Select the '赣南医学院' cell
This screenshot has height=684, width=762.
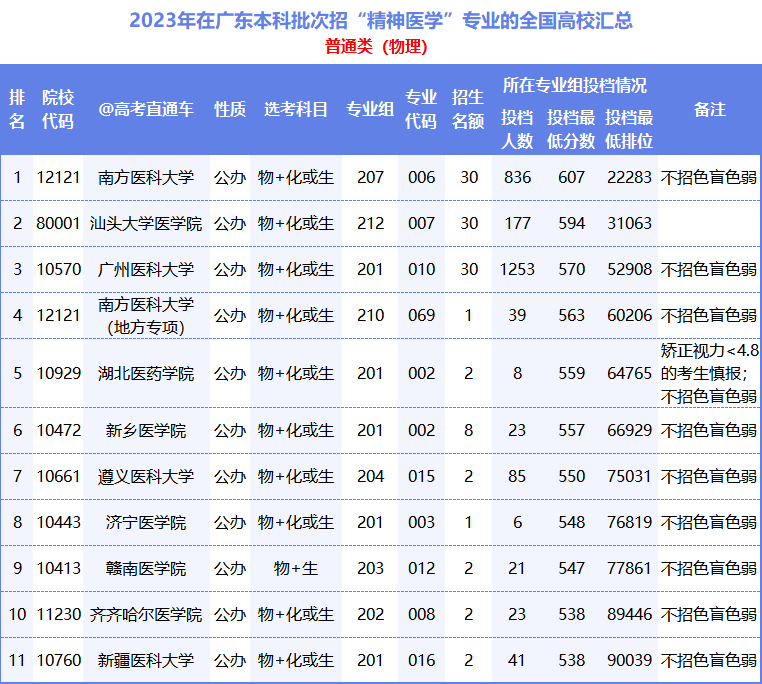146,568
